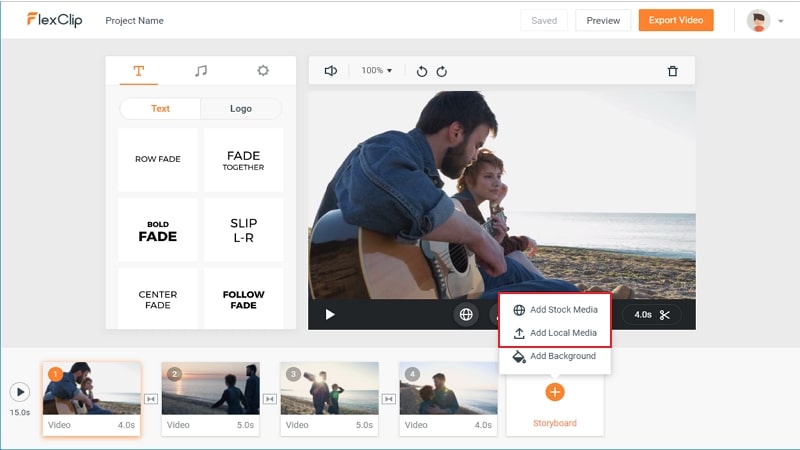Click the globe icon in player bar

tap(466, 314)
